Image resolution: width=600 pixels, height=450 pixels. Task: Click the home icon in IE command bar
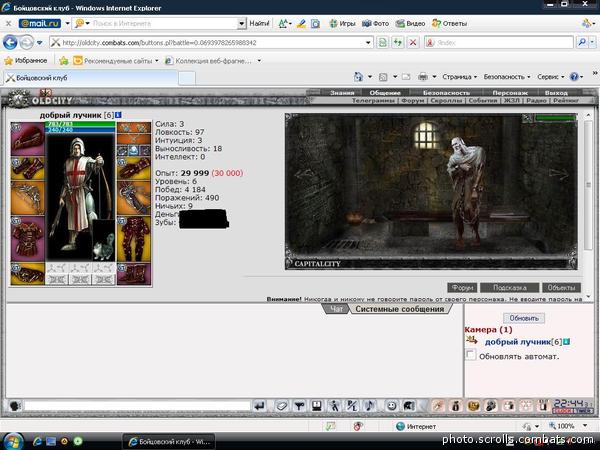click(x=358, y=77)
